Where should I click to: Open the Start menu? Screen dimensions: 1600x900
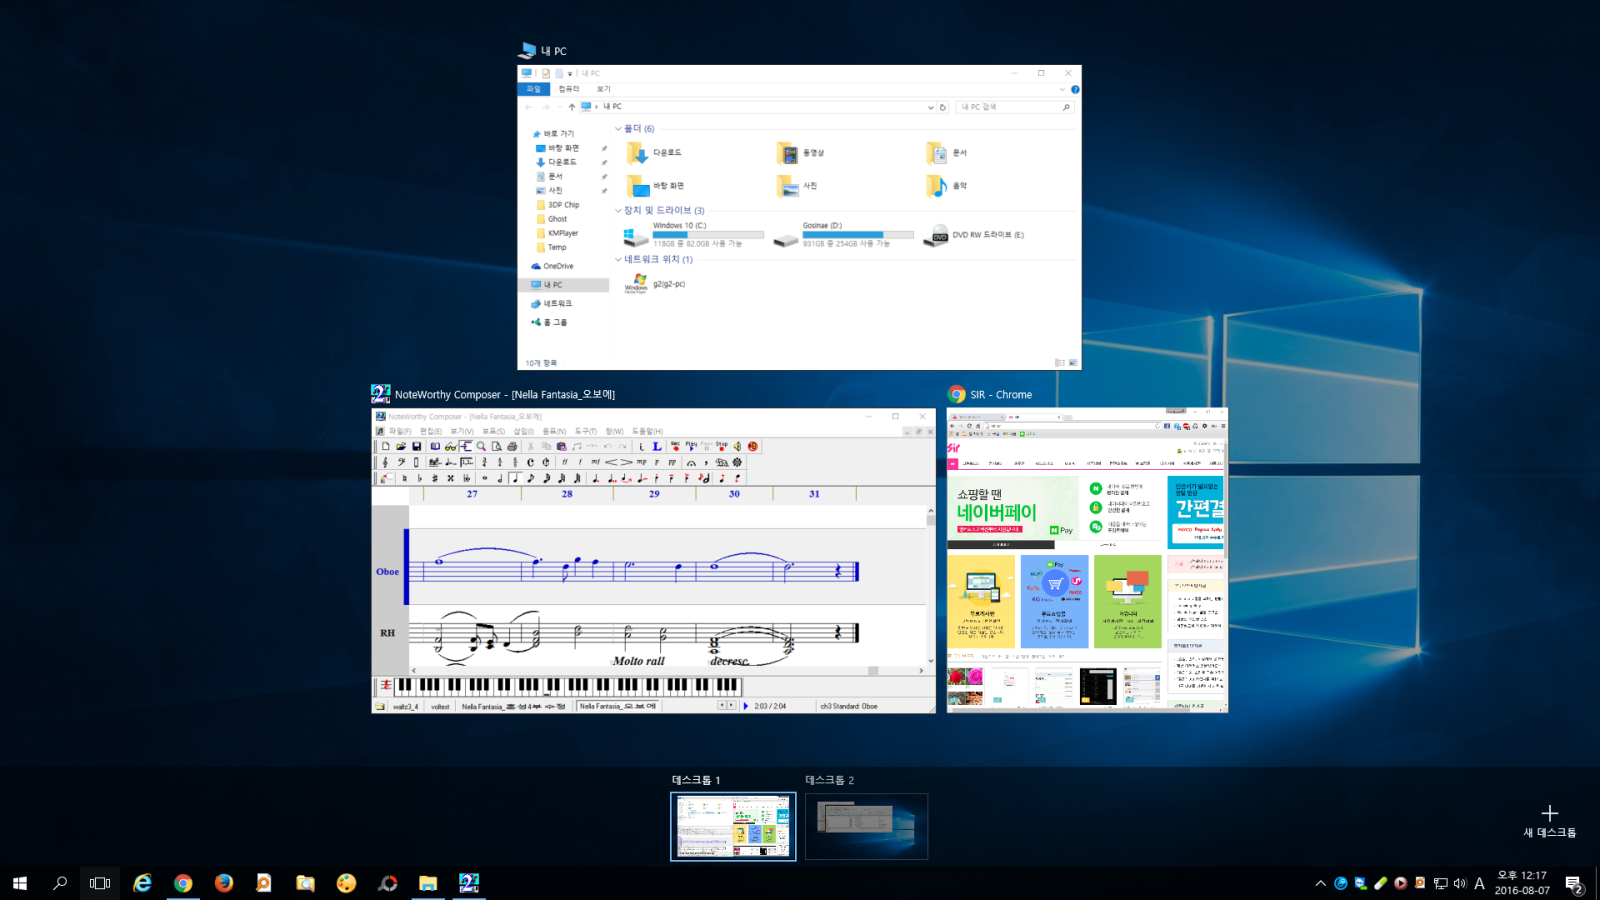click(x=20, y=883)
